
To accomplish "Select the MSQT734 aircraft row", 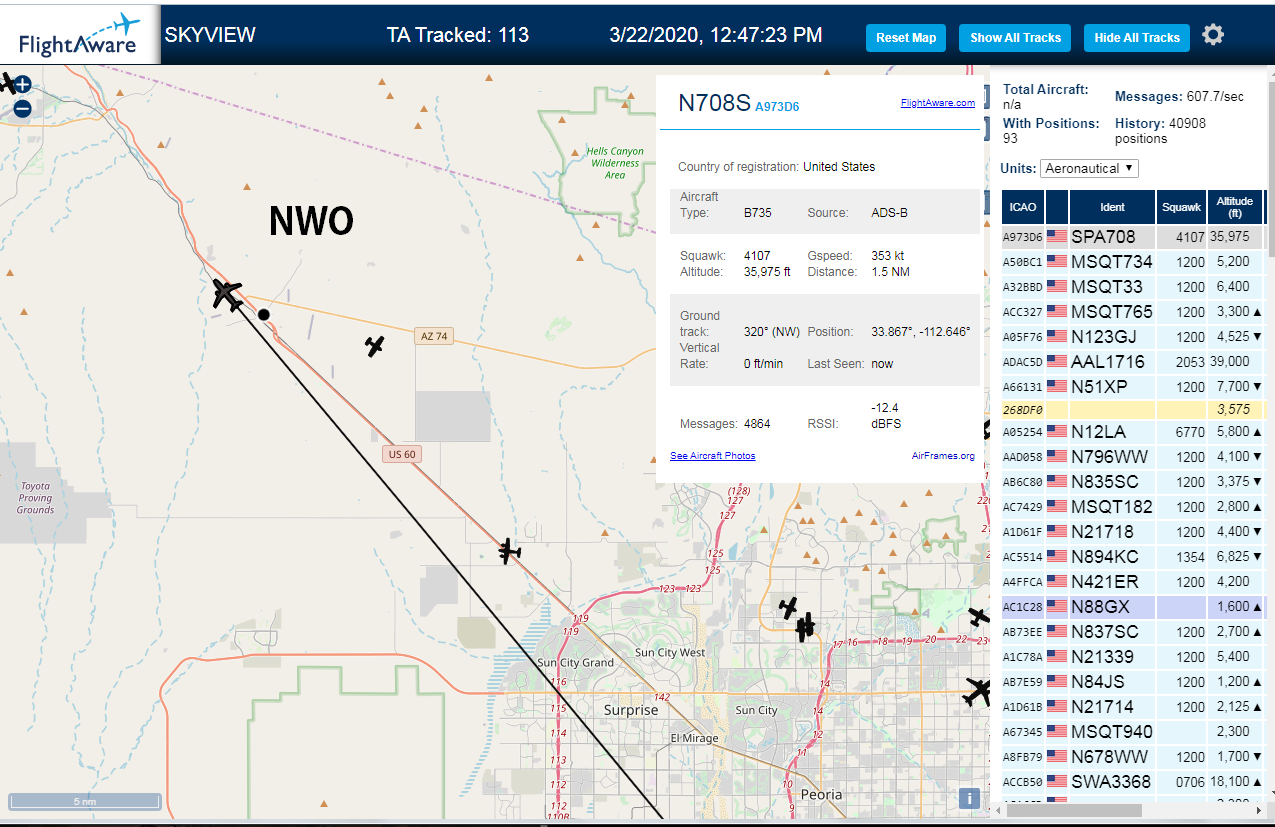I will 1133,262.
